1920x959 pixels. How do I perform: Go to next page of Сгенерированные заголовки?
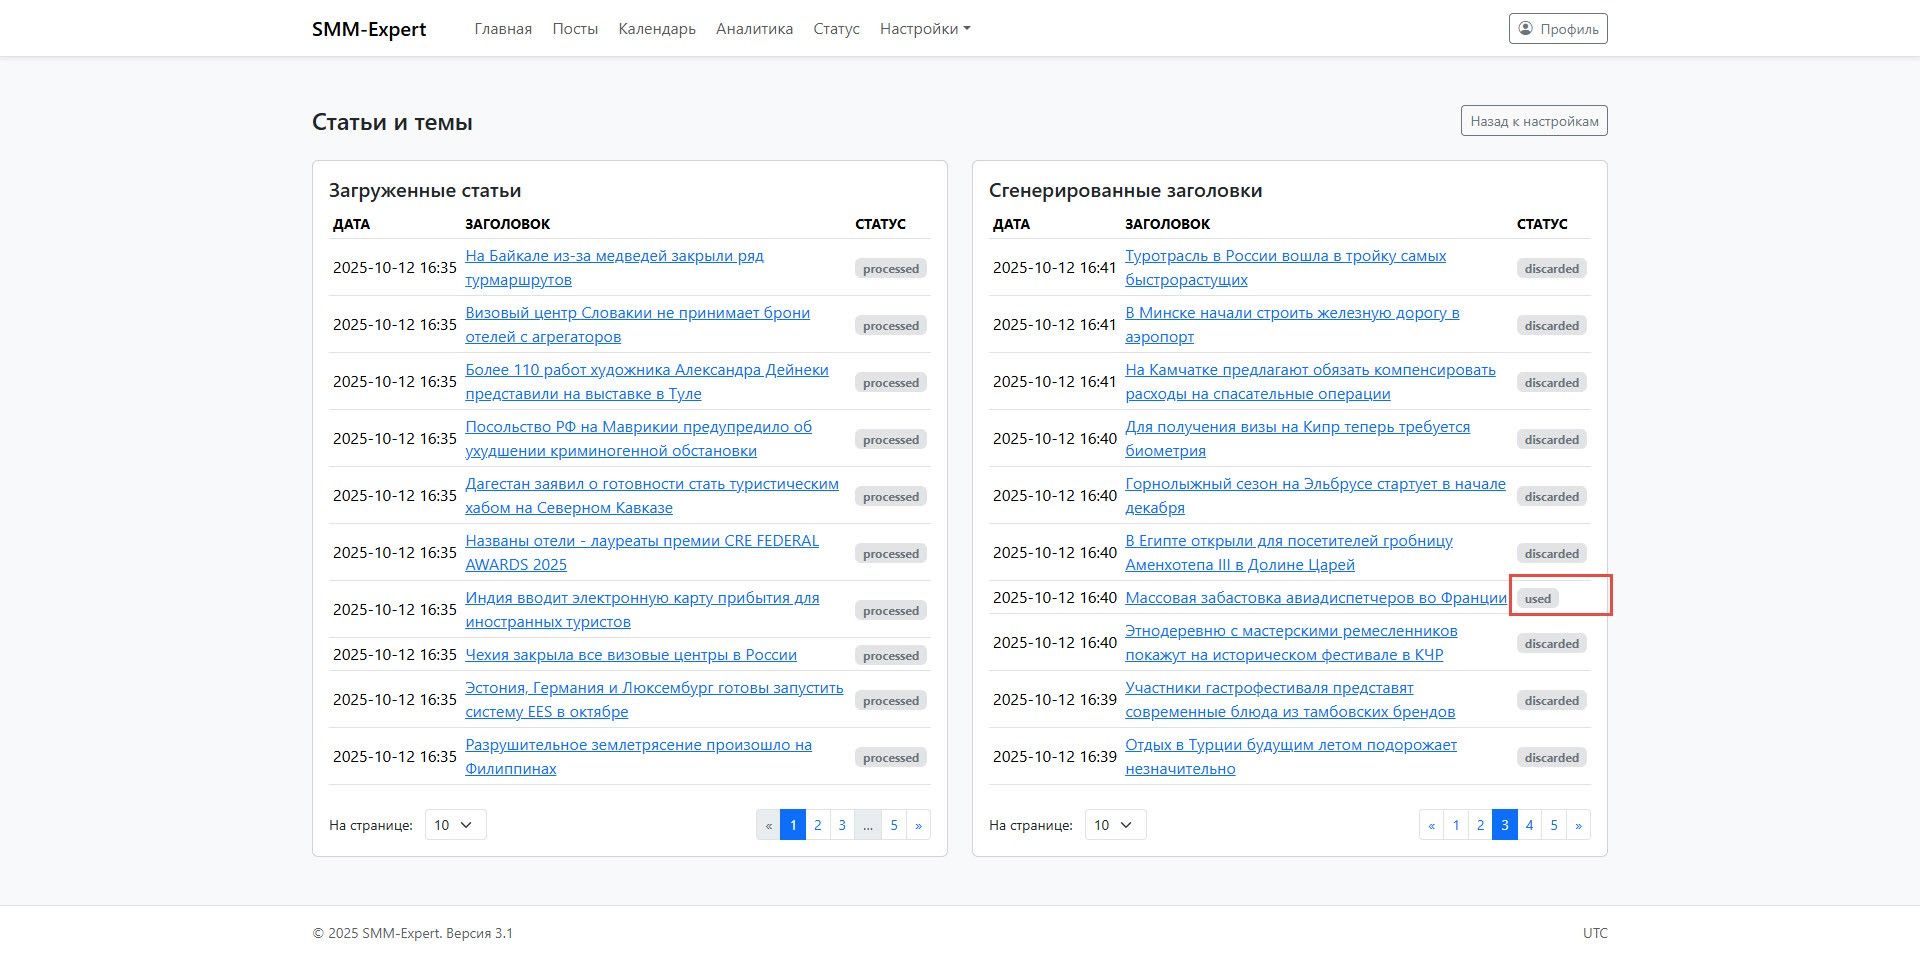(1578, 825)
